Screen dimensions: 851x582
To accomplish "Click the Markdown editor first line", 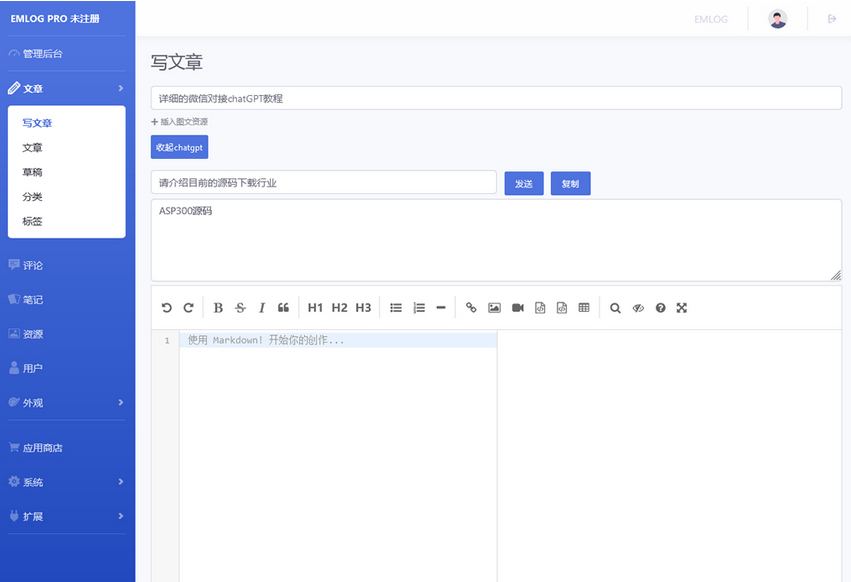I will point(338,340).
